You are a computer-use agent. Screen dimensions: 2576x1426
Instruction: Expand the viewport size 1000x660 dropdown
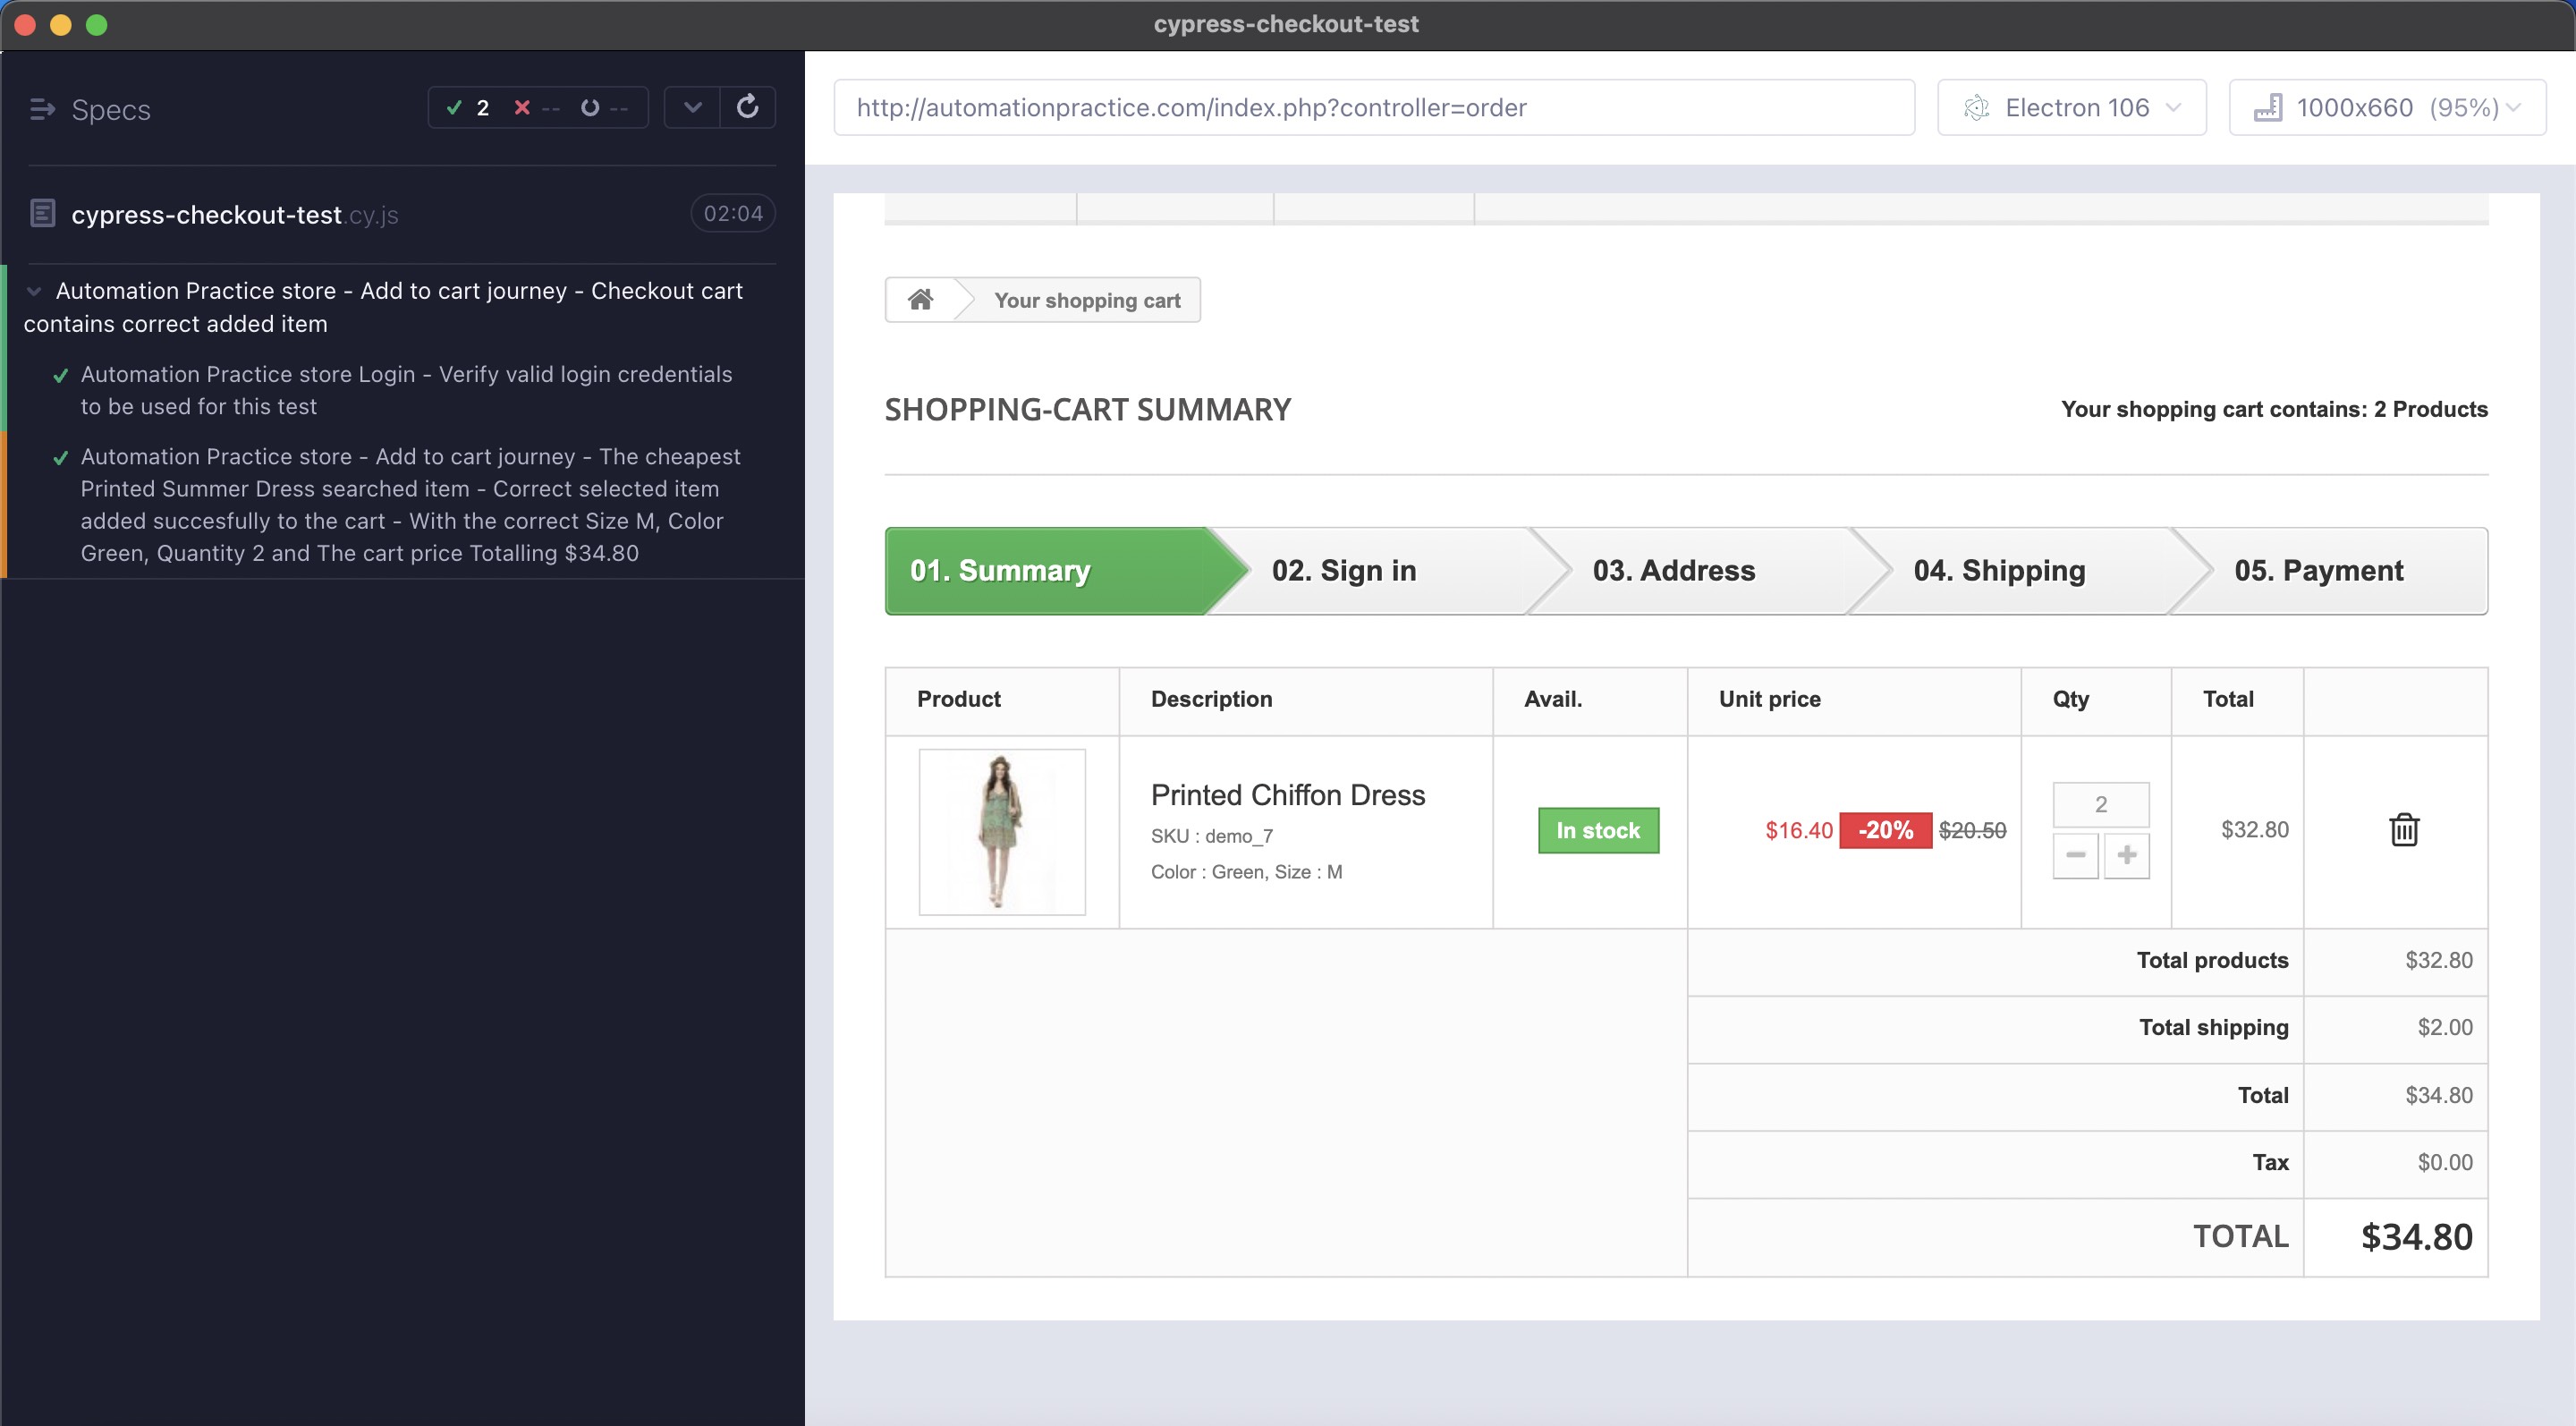[2392, 107]
